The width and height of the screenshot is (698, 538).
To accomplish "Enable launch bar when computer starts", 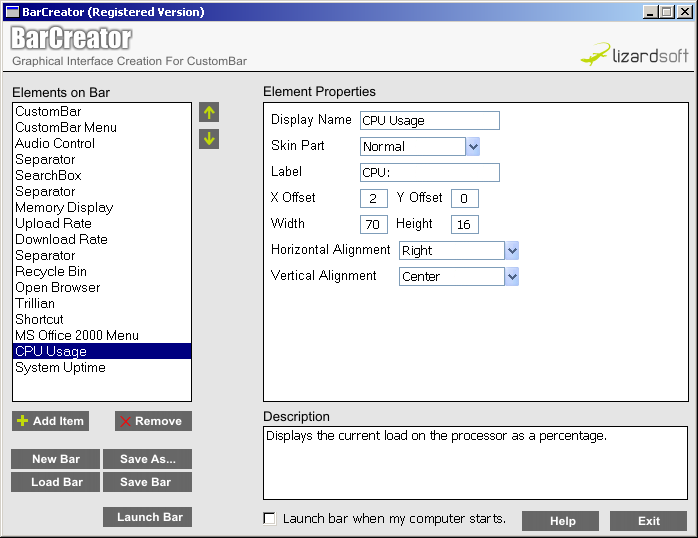I will 269,518.
